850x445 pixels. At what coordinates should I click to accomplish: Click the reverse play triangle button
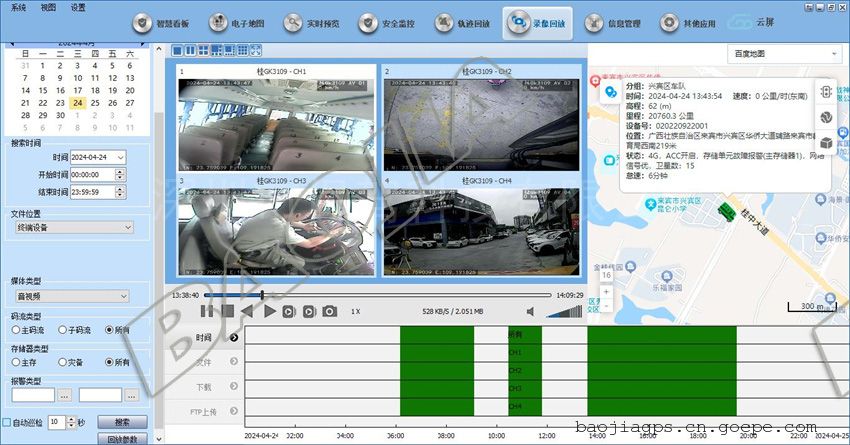pos(247,311)
